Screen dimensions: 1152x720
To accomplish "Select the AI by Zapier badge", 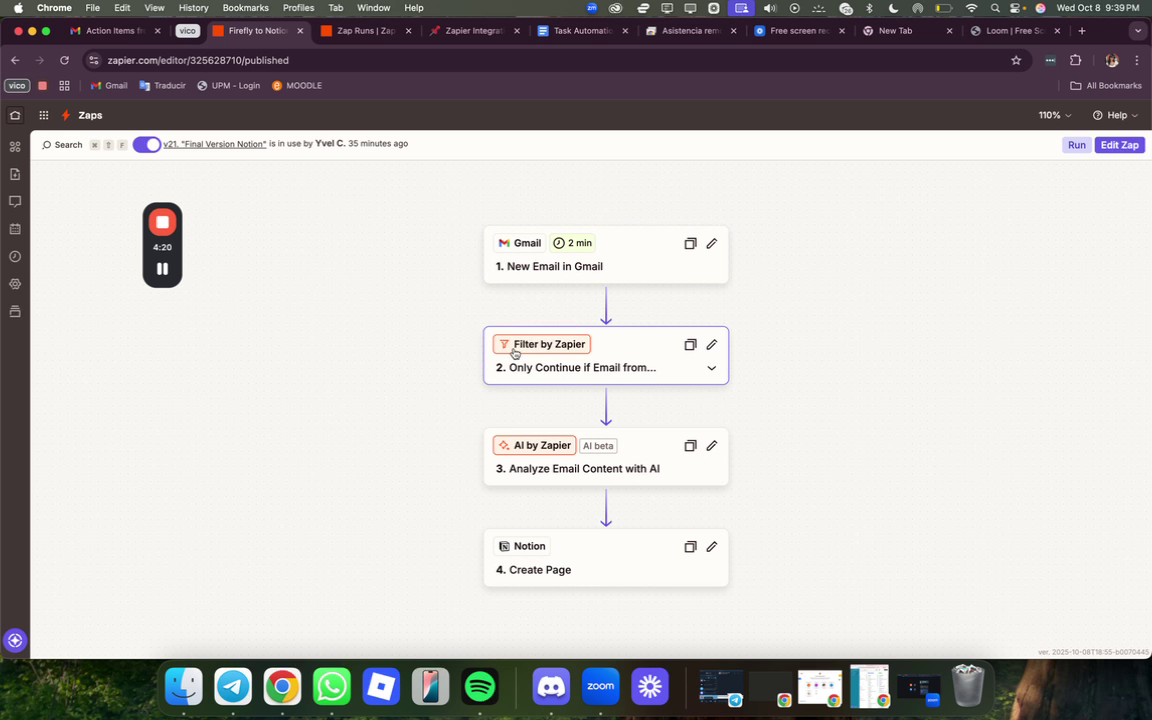I will pos(535,445).
